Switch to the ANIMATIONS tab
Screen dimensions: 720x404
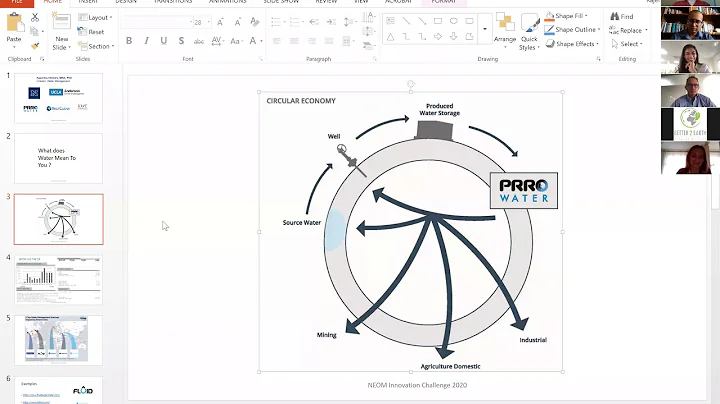click(x=228, y=2)
